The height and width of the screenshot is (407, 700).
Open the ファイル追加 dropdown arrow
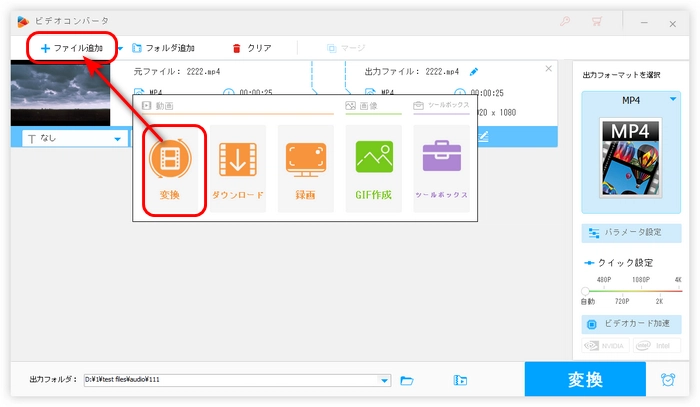(x=120, y=48)
